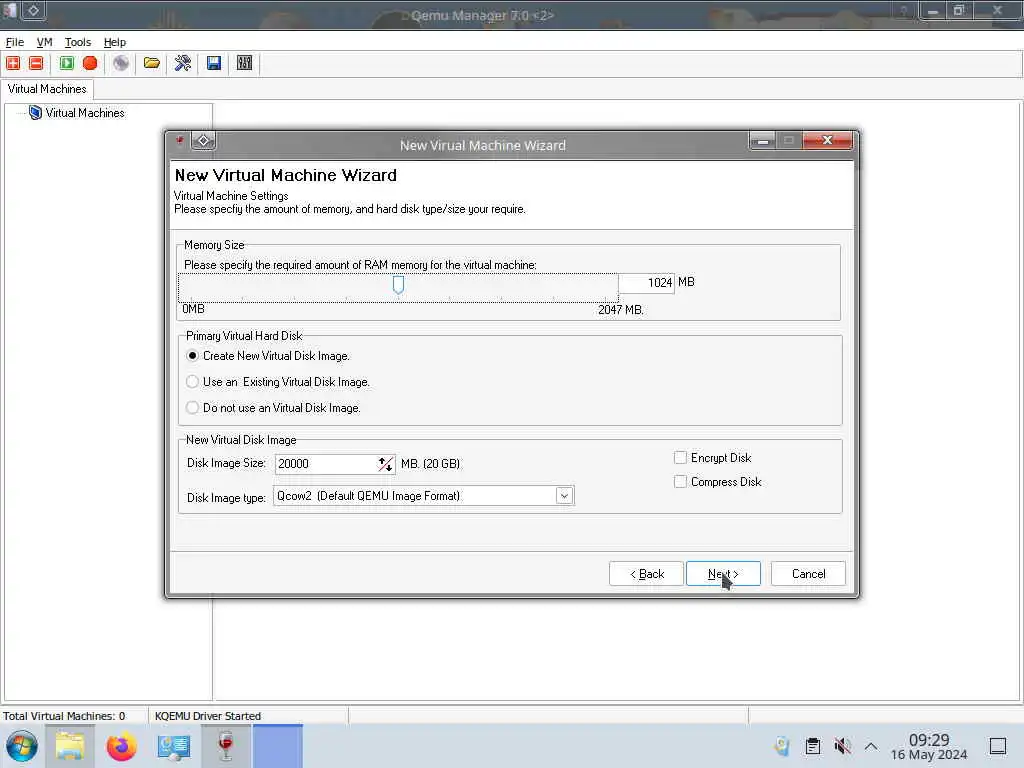
Task: Minimize the New Virtual Machine Wizard window
Action: point(762,140)
